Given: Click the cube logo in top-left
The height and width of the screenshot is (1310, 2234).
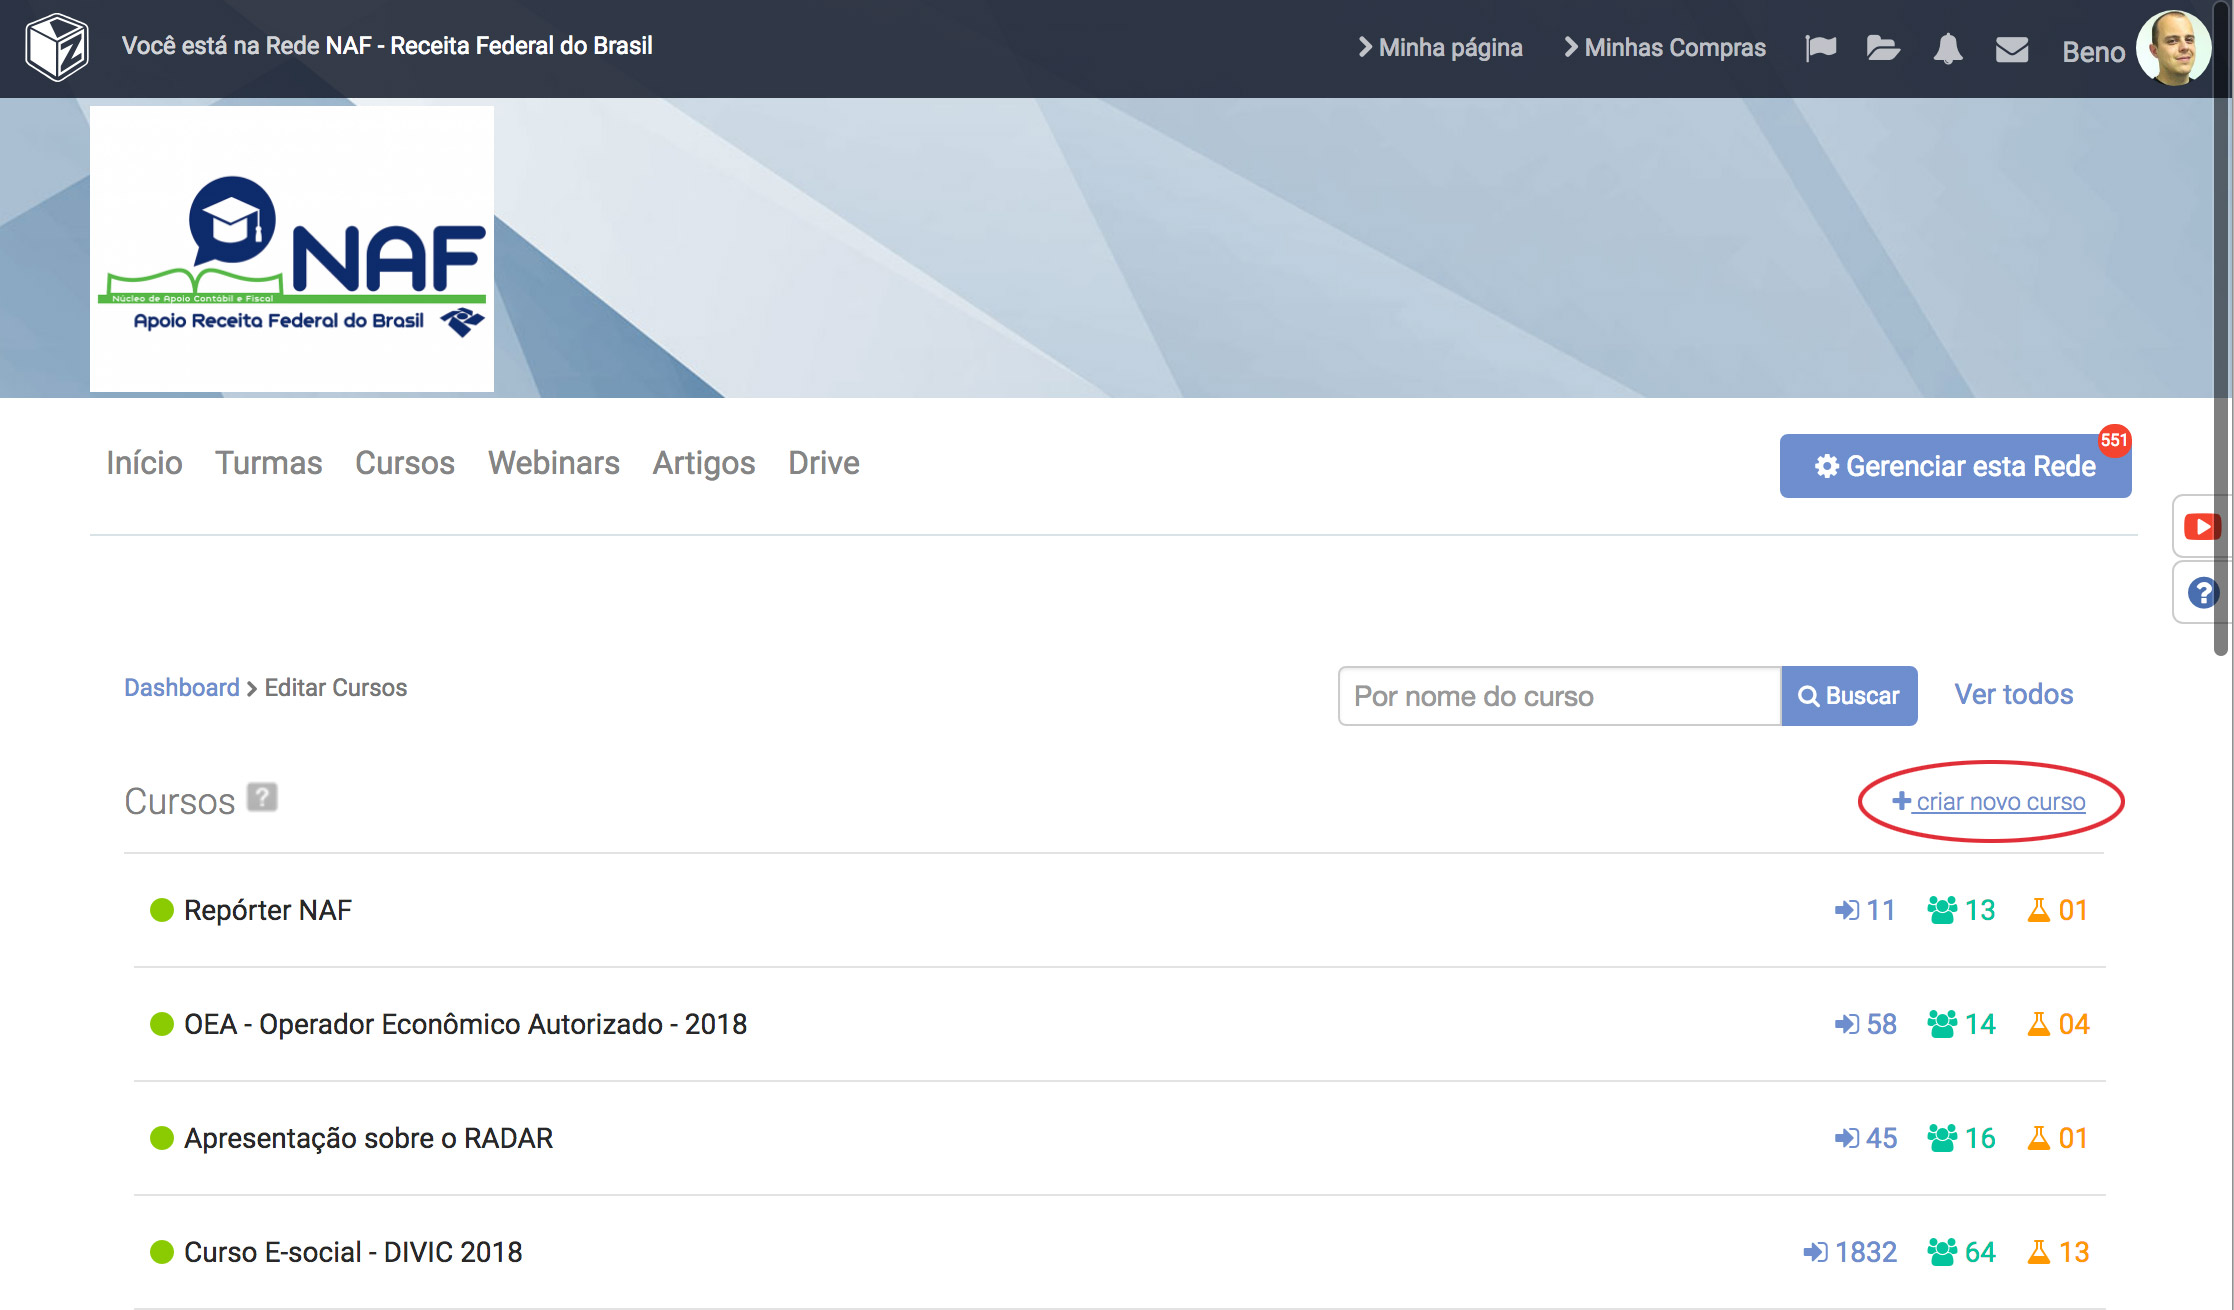Looking at the screenshot, I should tap(57, 47).
